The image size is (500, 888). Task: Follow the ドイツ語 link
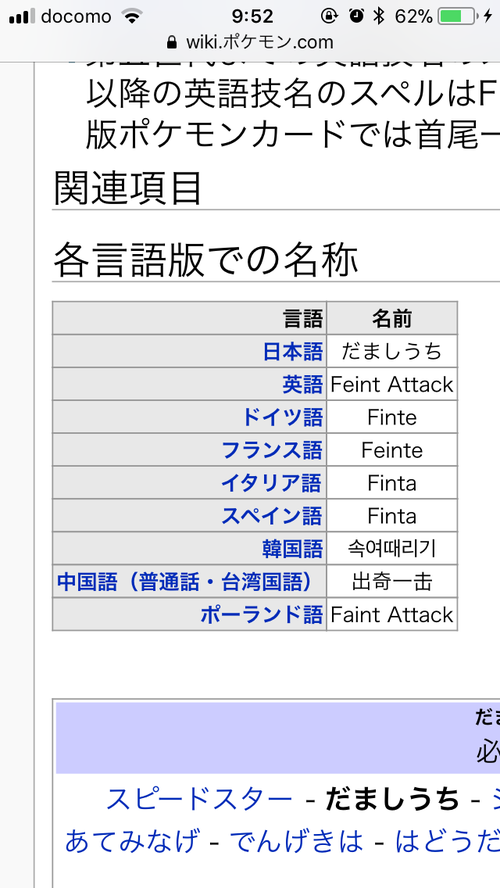(283, 417)
